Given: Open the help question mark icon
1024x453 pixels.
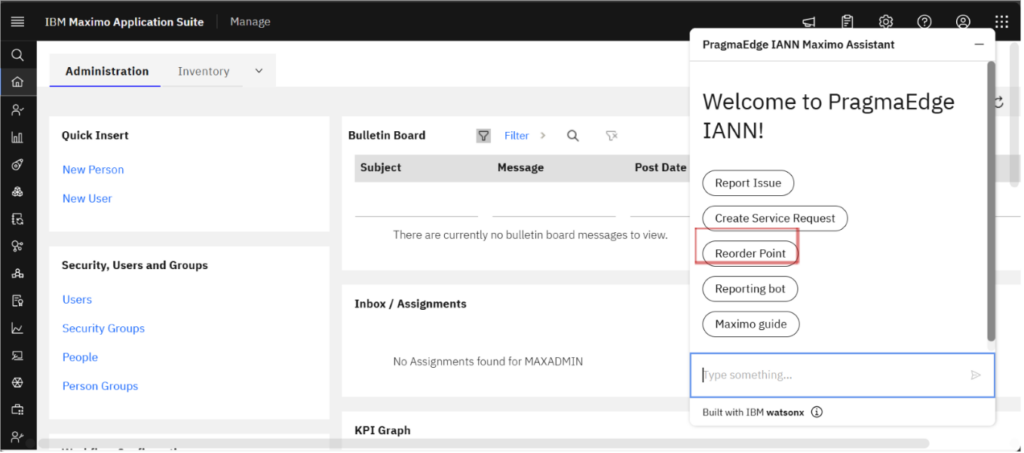Looking at the screenshot, I should pyautogui.click(x=924, y=22).
